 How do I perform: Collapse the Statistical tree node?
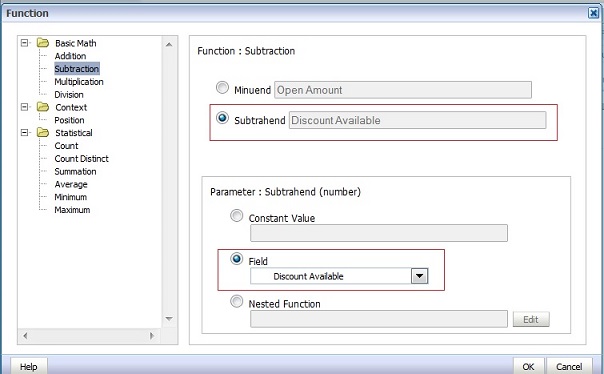click(25, 132)
